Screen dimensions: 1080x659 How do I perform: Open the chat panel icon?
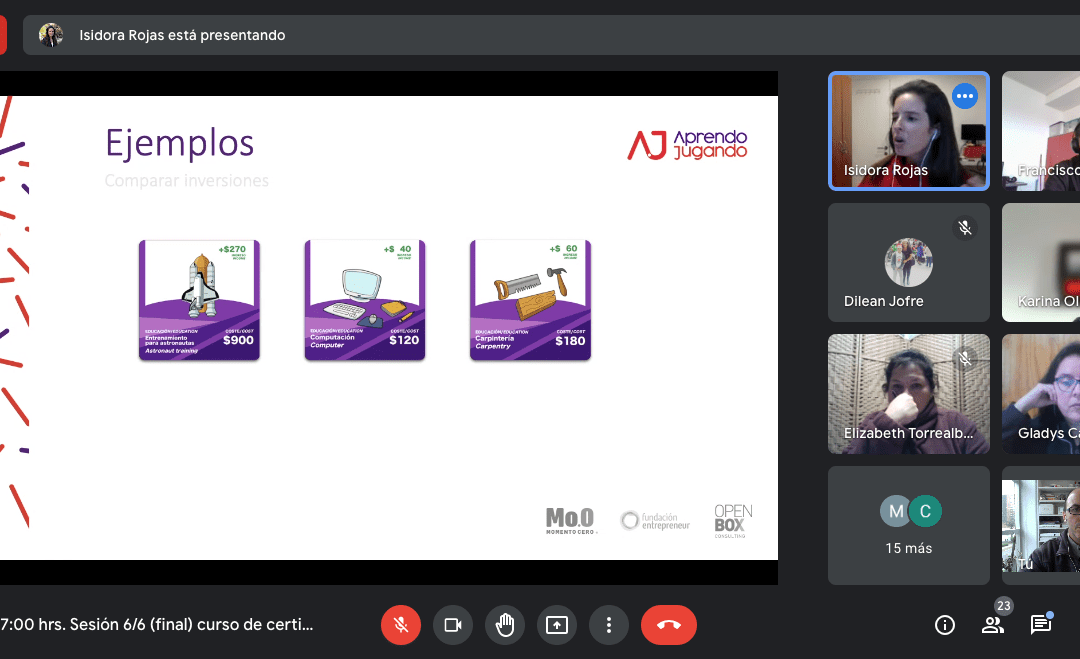coord(1041,625)
